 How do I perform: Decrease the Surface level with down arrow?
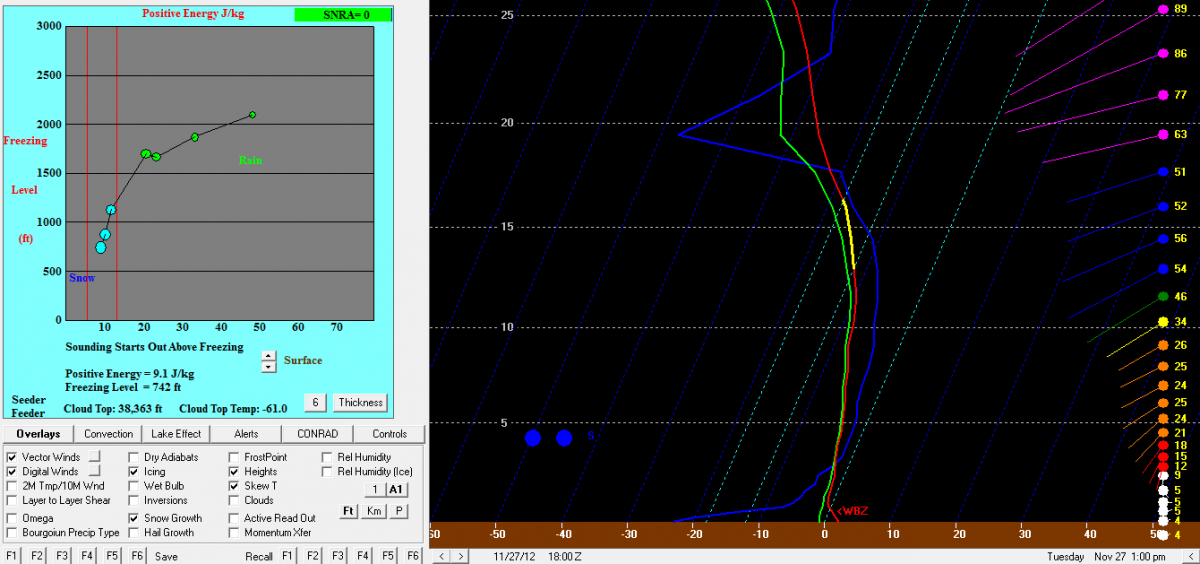(268, 367)
